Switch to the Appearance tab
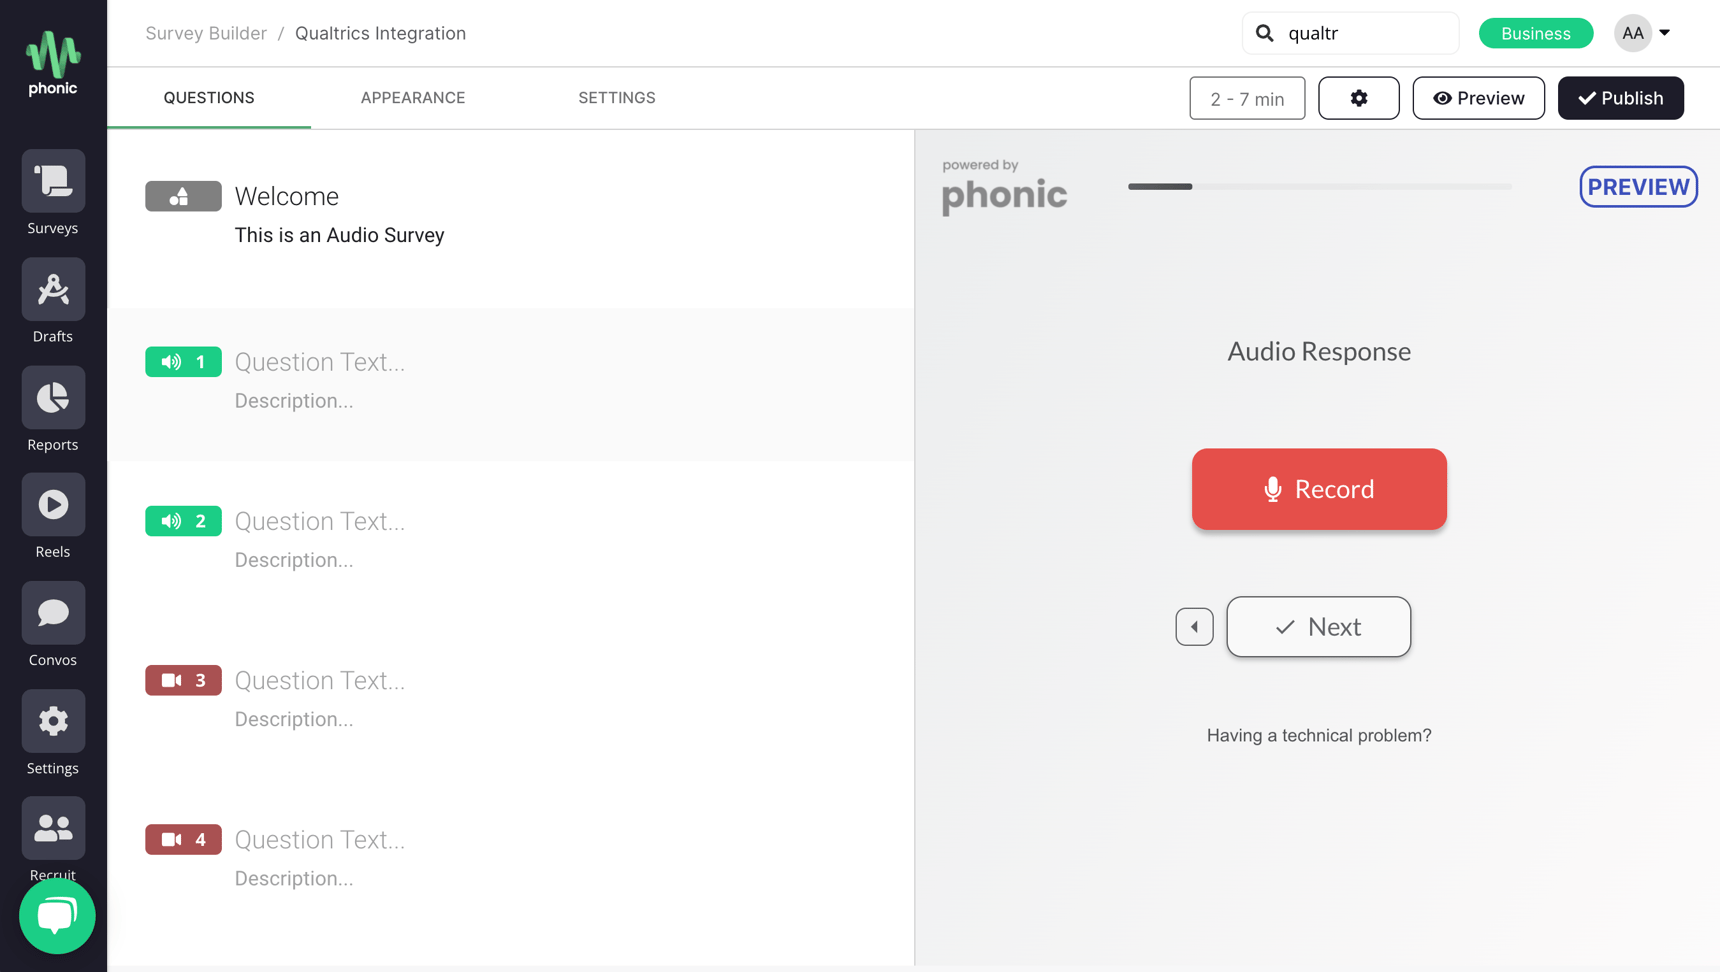Screen dimensions: 1720x972 click(x=413, y=97)
